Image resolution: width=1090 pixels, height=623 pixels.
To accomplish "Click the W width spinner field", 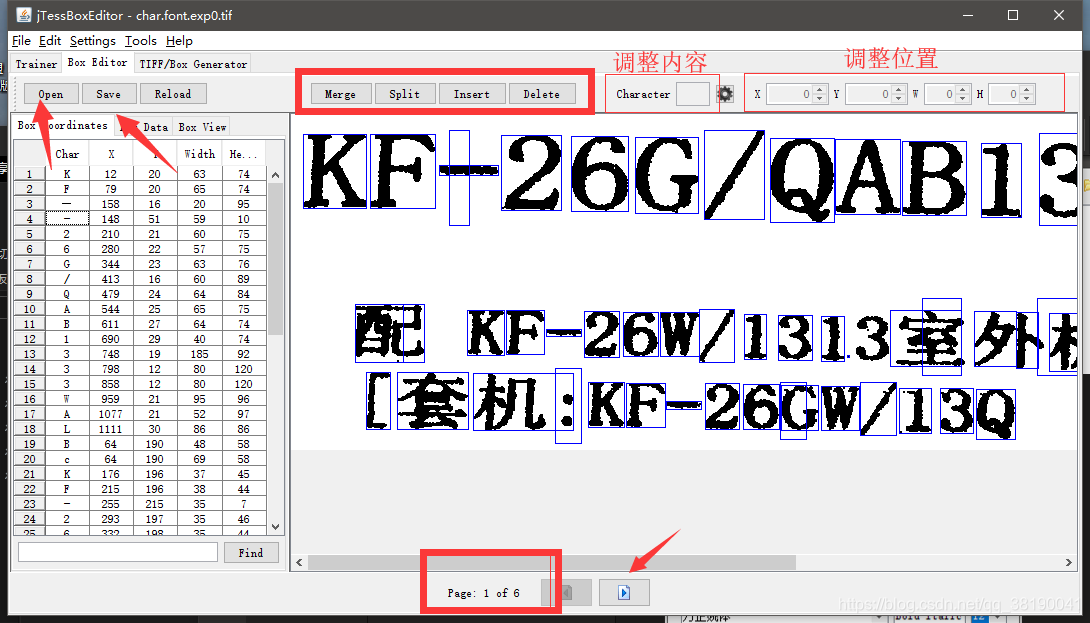I will tap(941, 94).
